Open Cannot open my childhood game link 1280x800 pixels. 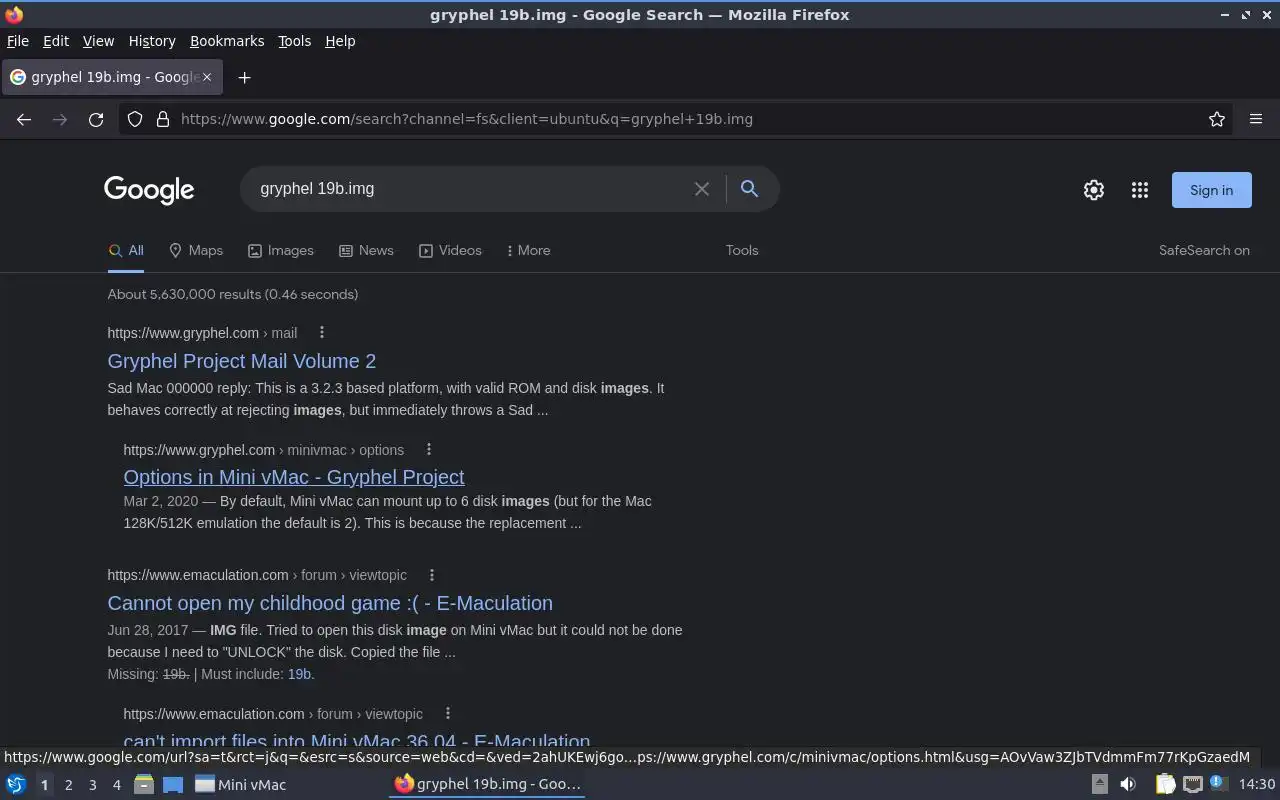coord(330,603)
